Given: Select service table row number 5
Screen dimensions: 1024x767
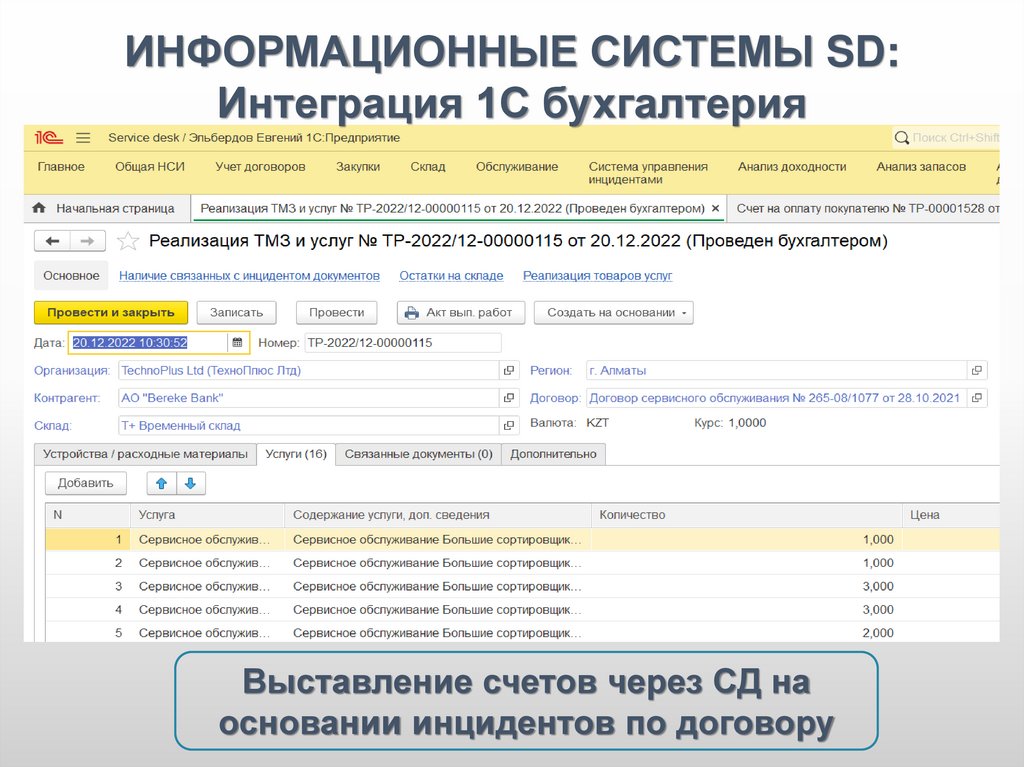Looking at the screenshot, I should 522,632.
